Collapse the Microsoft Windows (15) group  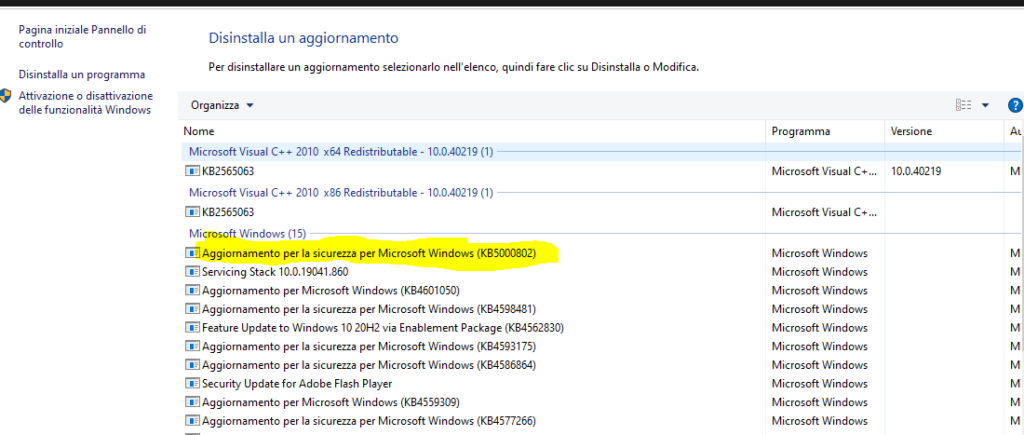pyautogui.click(x=247, y=233)
